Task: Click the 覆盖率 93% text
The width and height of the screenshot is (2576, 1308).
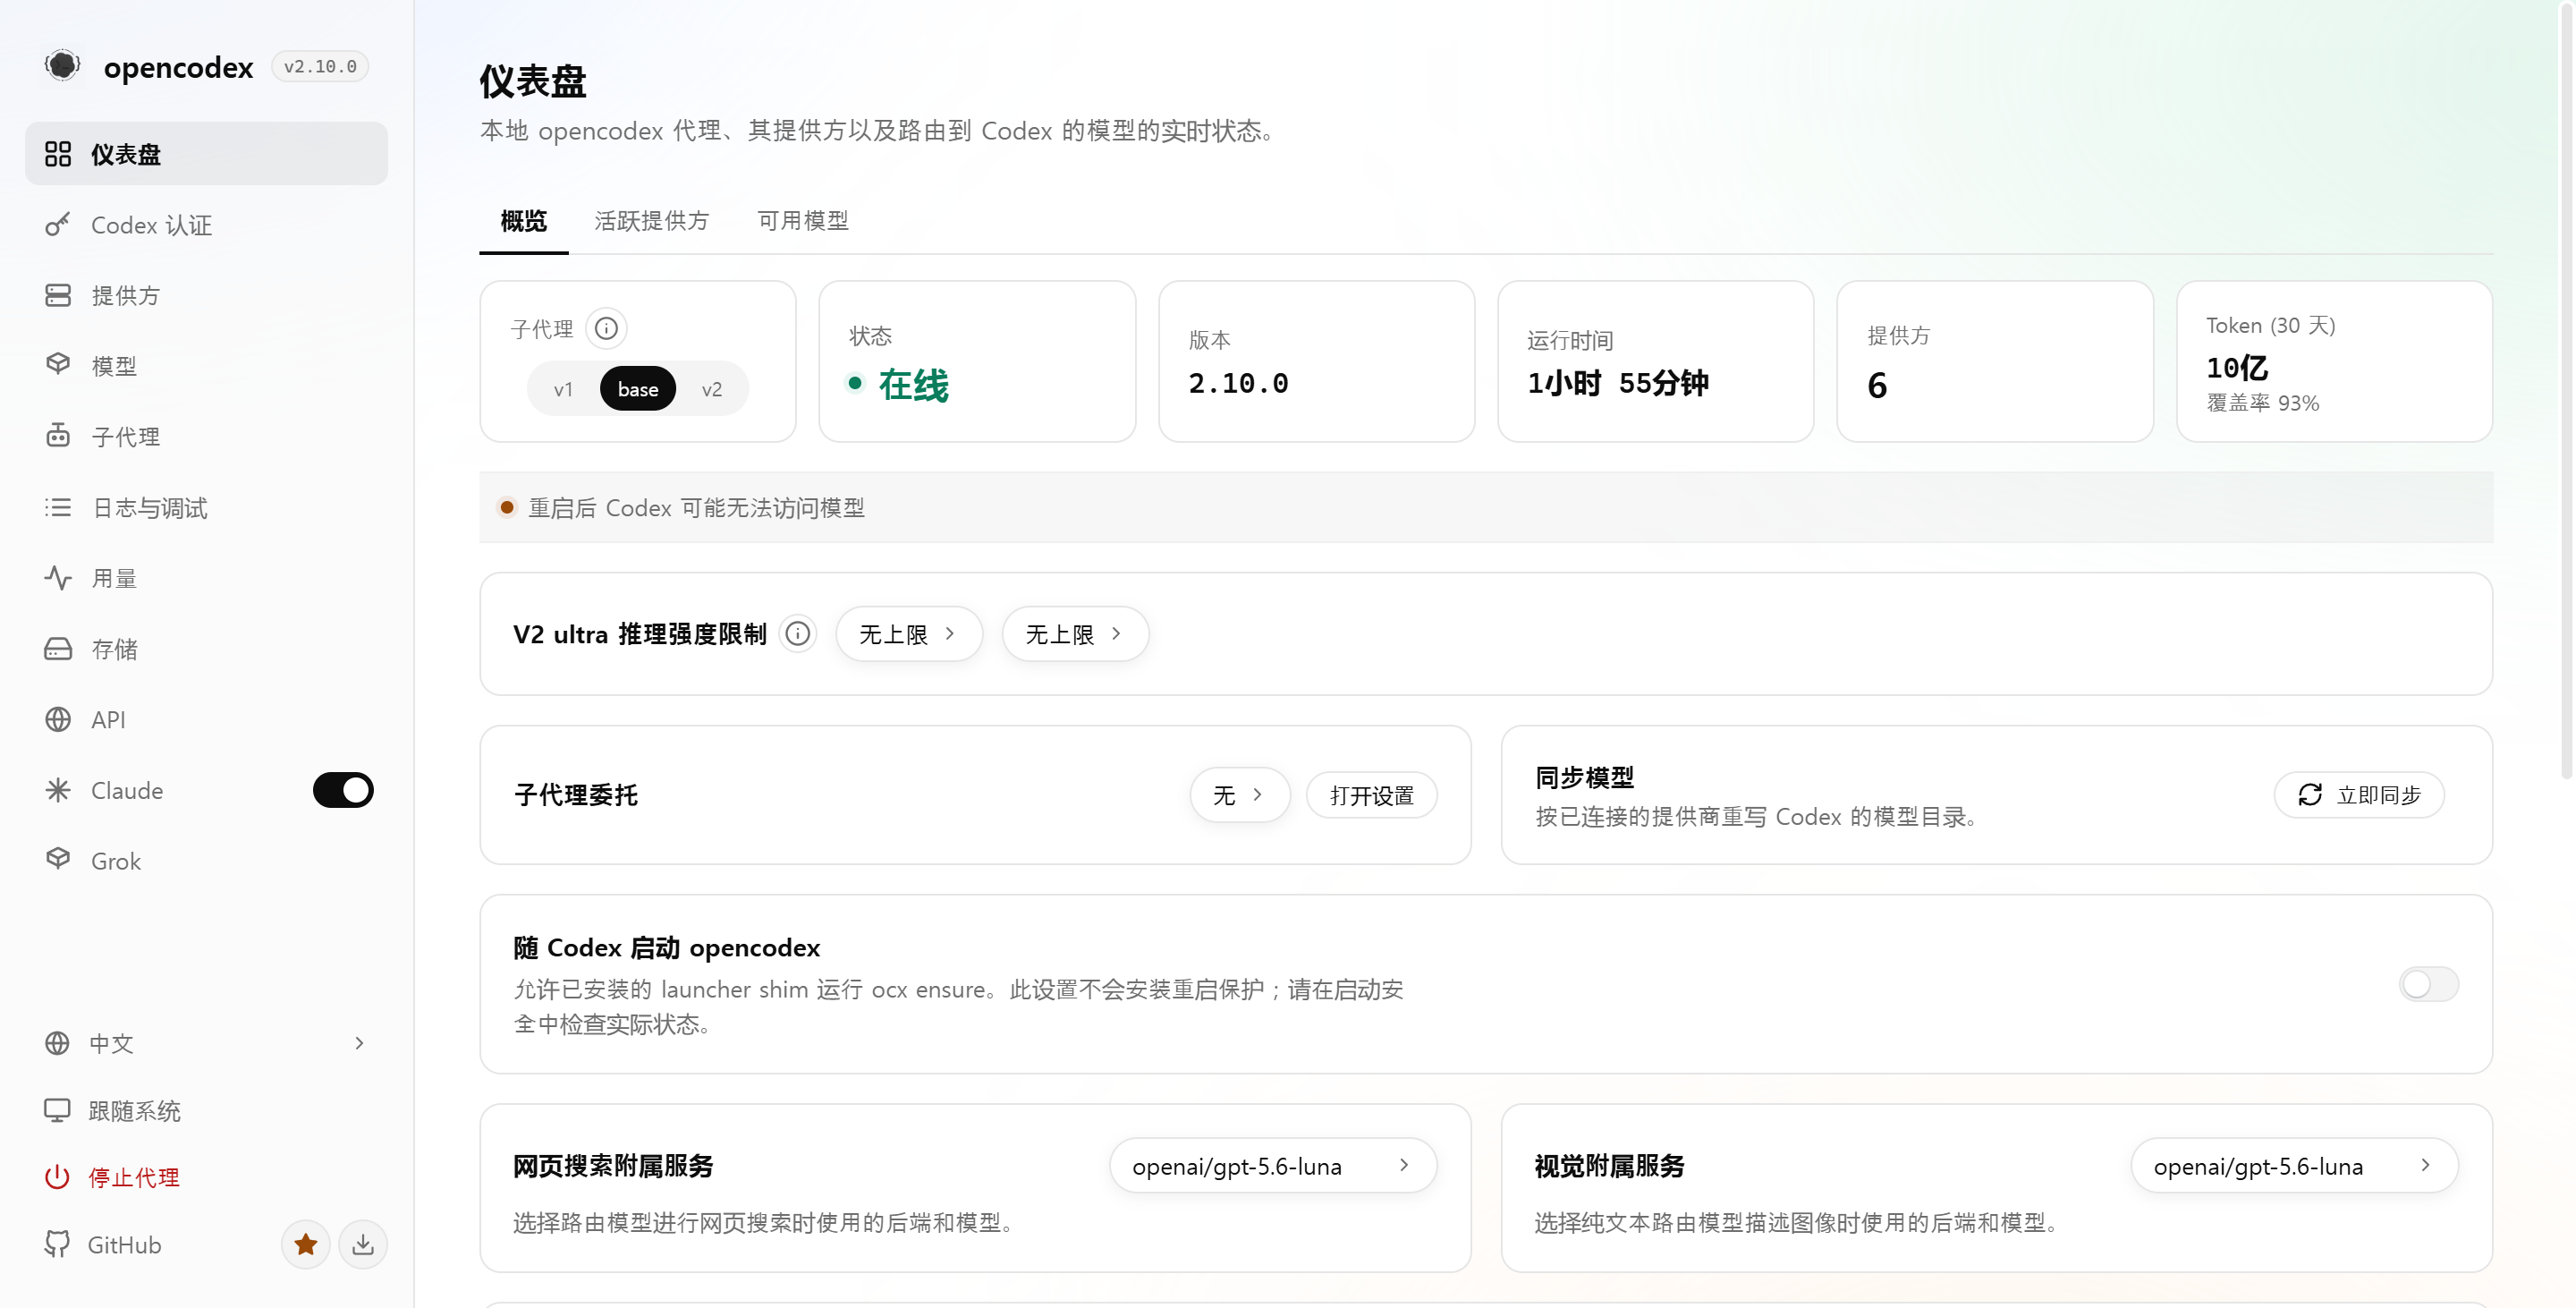Action: (x=2263, y=403)
